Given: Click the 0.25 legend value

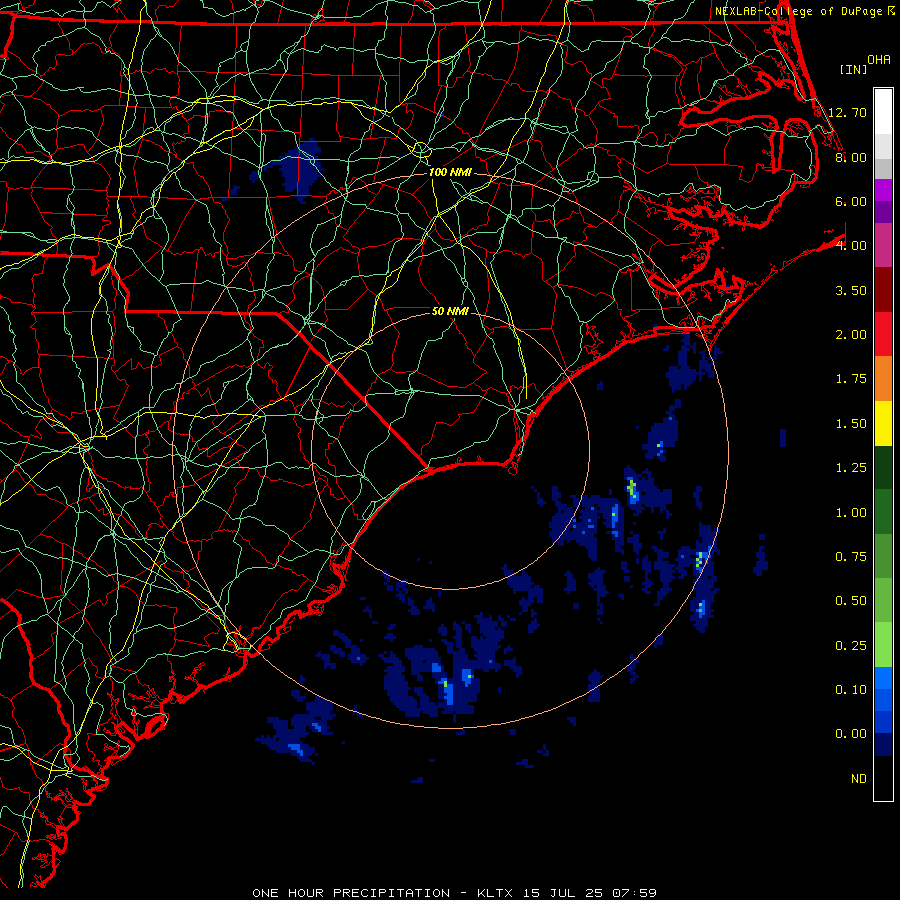Looking at the screenshot, I should pos(851,646).
